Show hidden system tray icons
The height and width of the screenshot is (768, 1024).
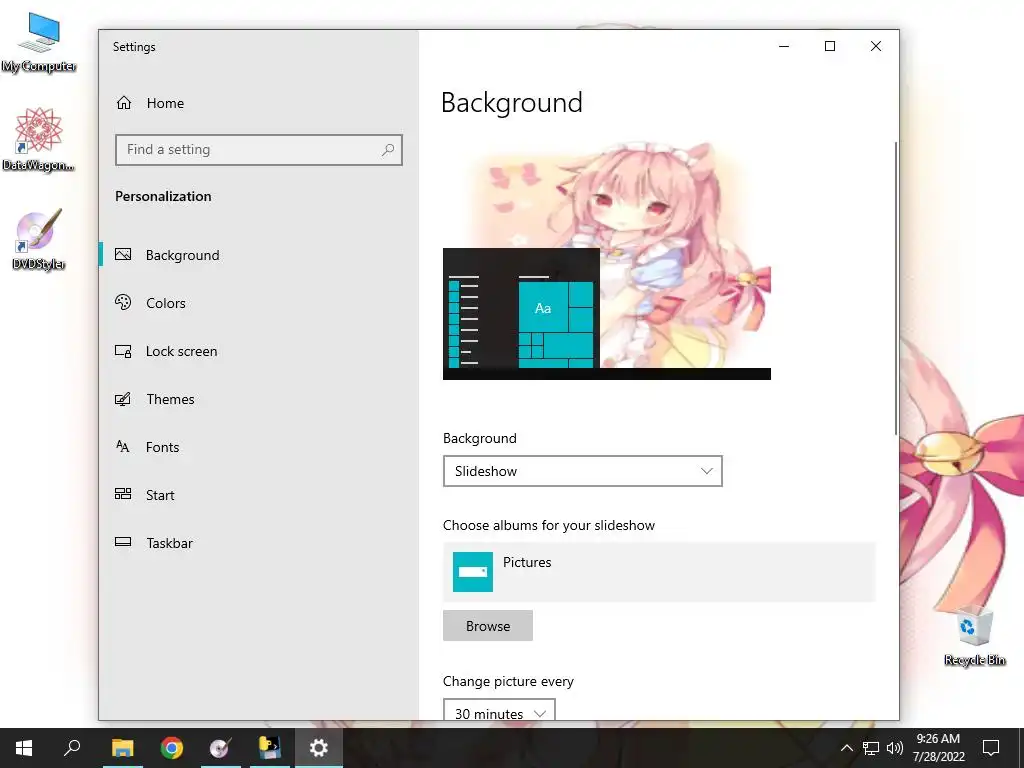(x=846, y=748)
